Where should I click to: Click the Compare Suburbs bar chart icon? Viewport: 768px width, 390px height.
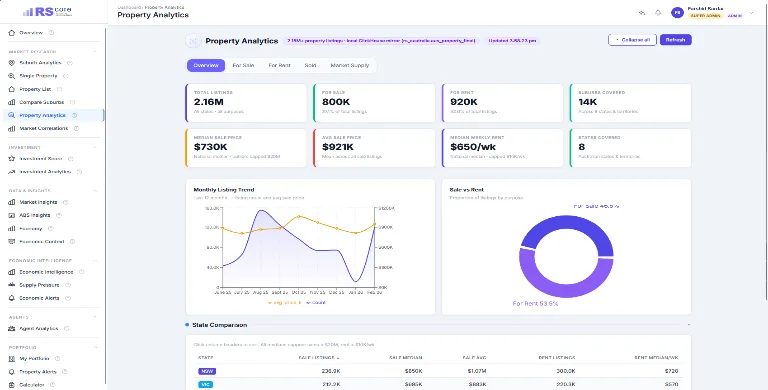tap(12, 102)
